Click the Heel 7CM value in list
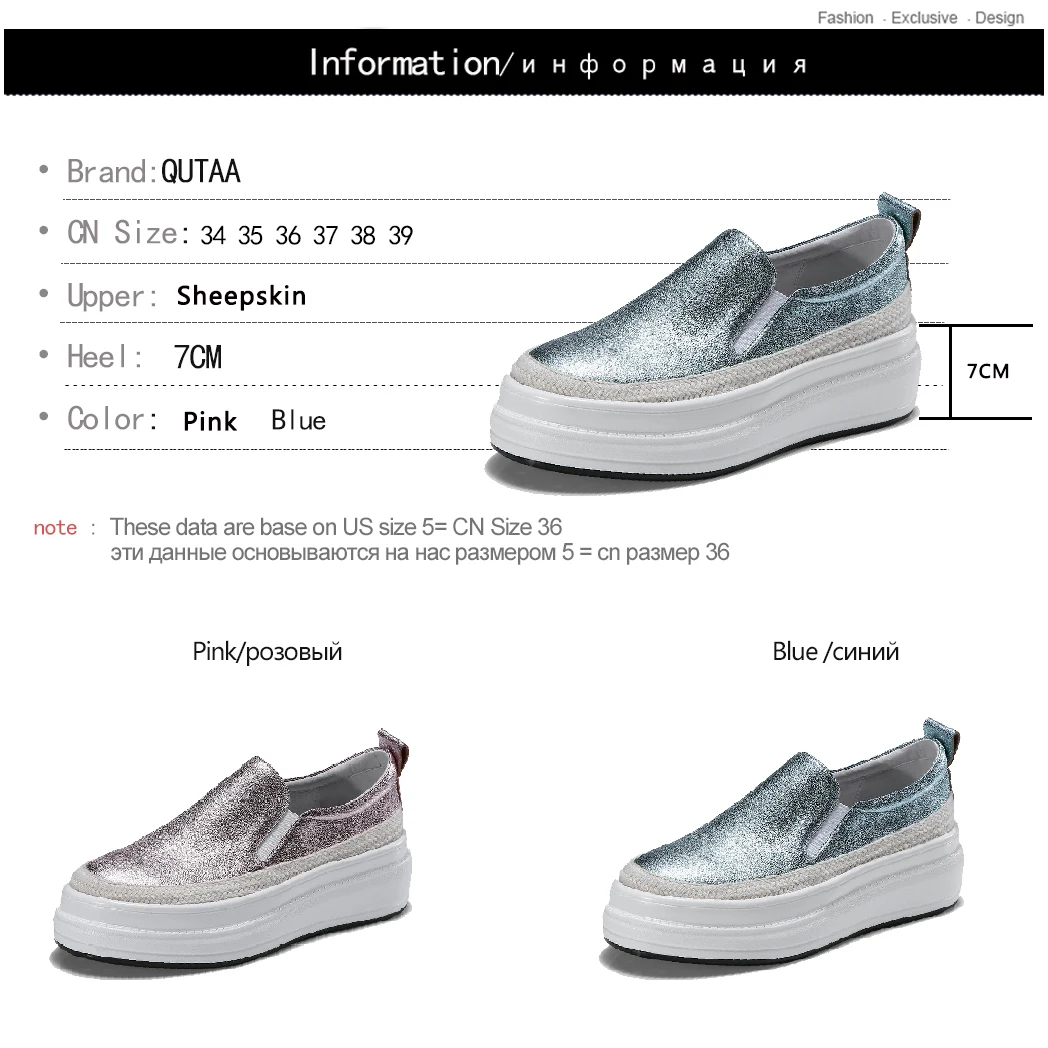The width and height of the screenshot is (1048, 1048). (x=198, y=357)
